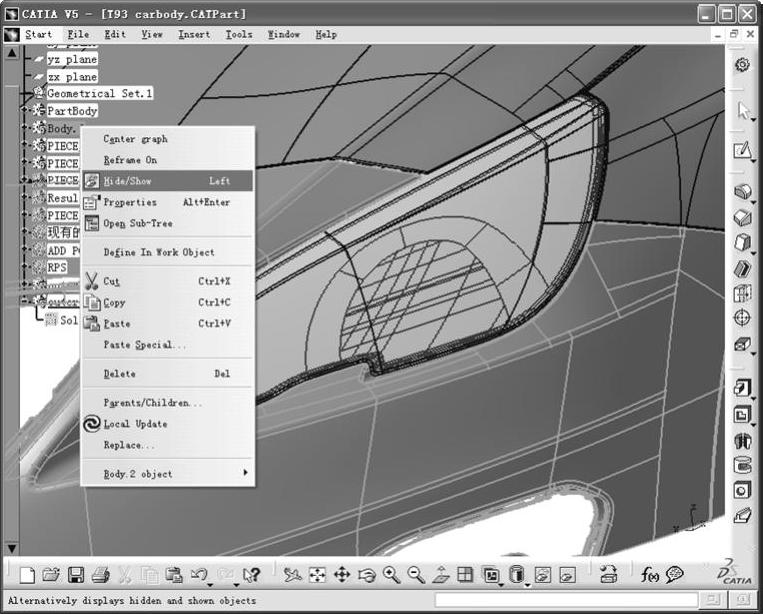763x614 pixels.
Task: Click the New document icon
Action: coord(27,575)
